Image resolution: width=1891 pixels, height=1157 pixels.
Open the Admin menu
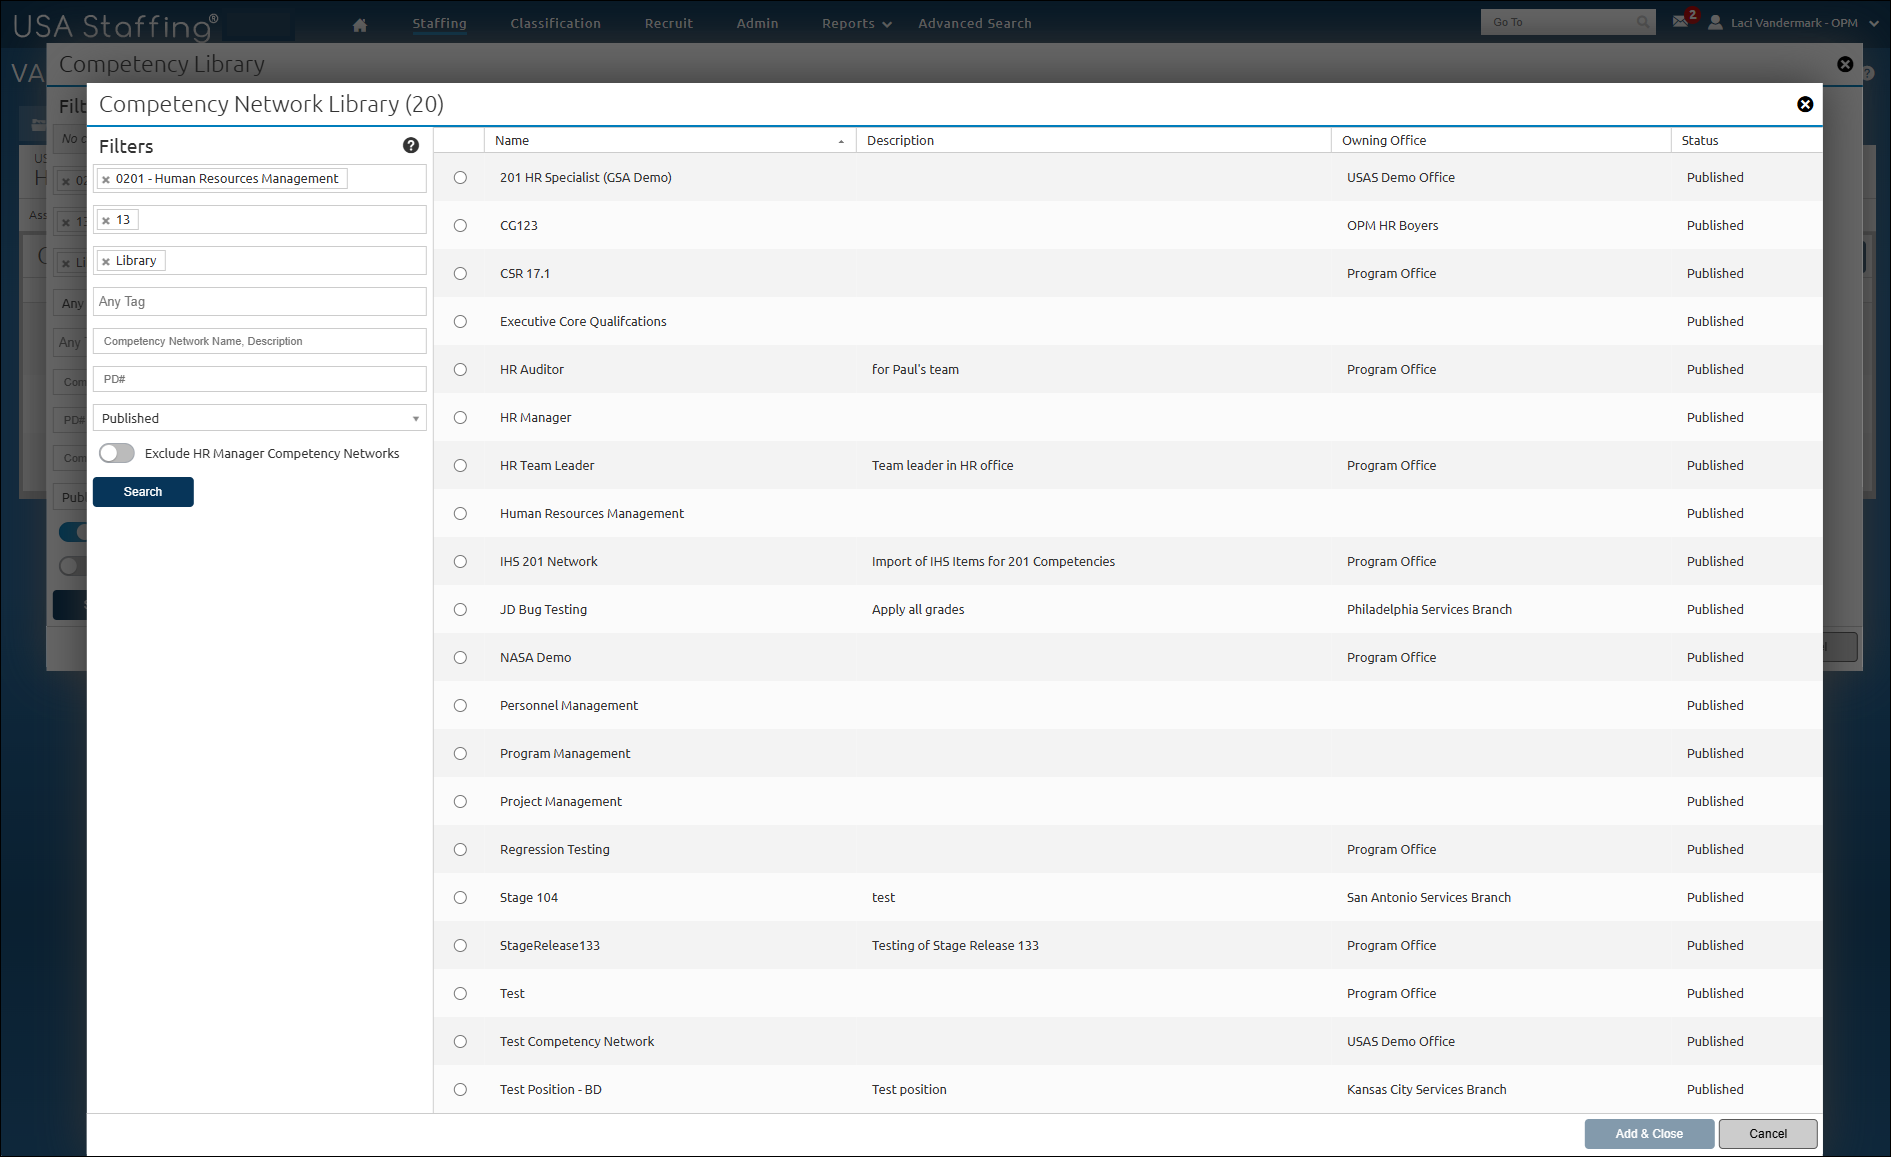[x=757, y=24]
